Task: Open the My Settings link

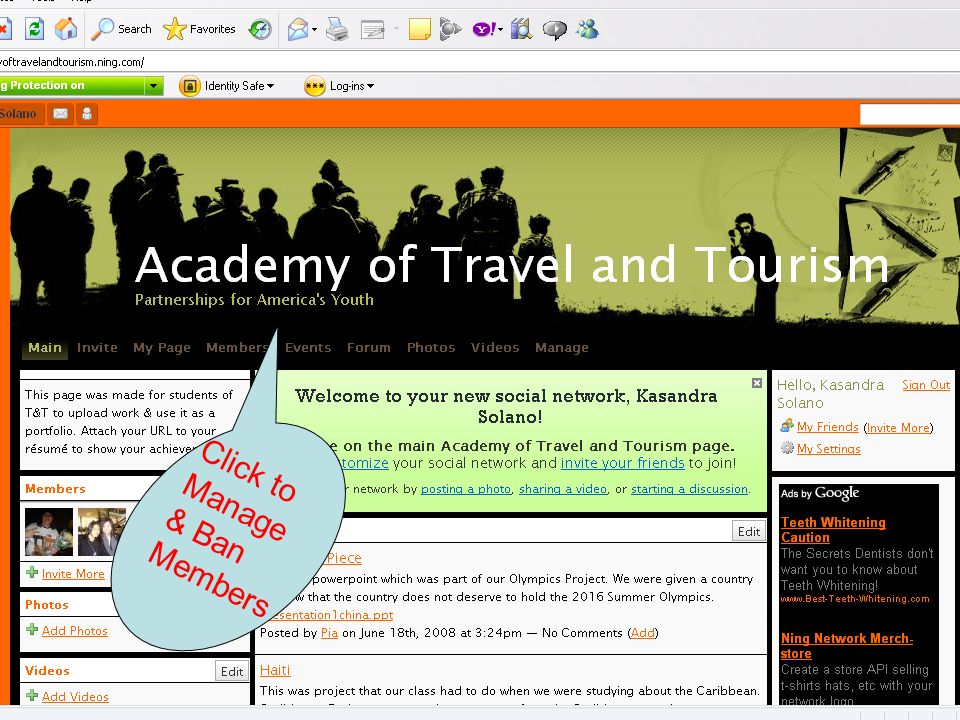Action: 828,449
